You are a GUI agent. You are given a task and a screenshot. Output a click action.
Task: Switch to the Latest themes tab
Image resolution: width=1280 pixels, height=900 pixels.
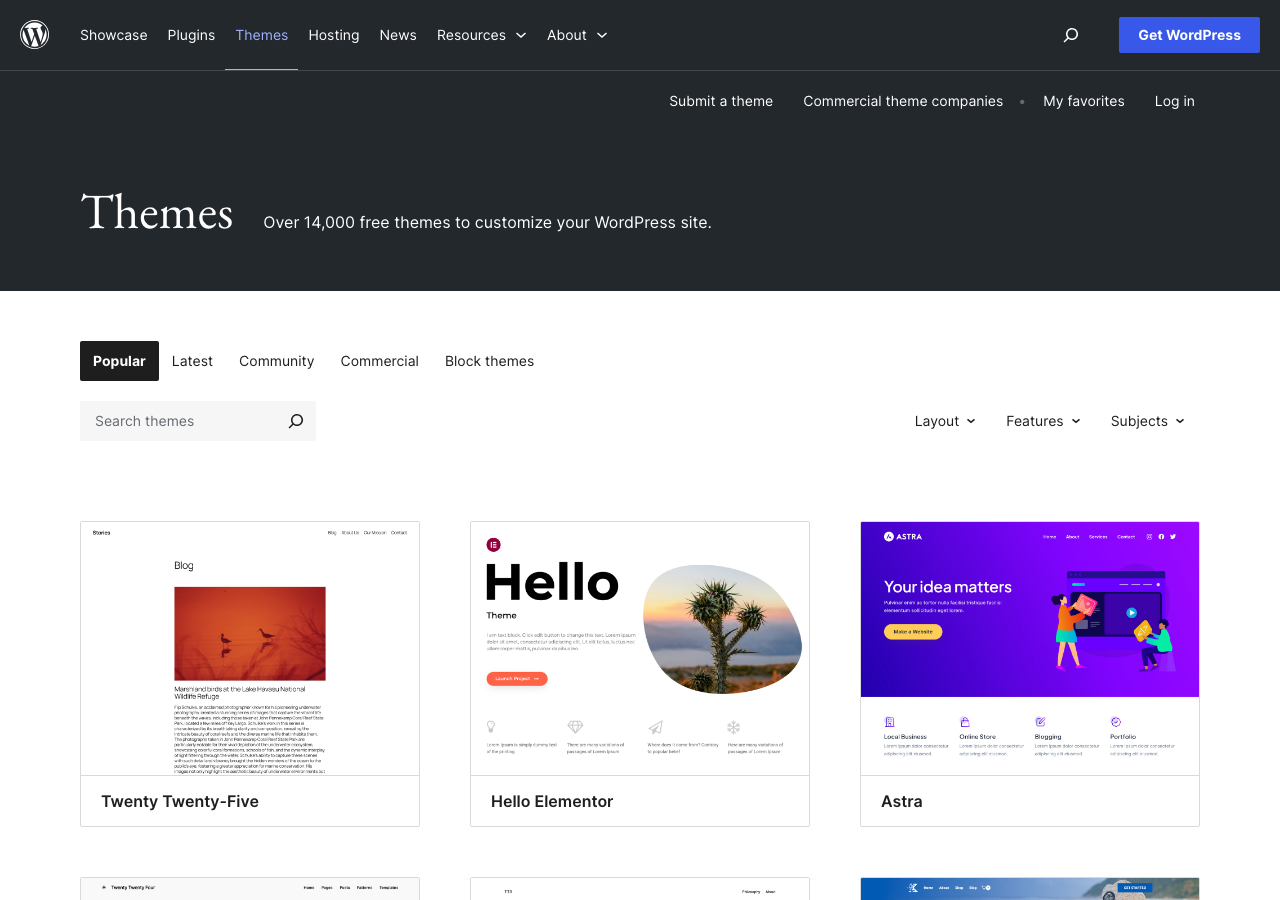point(192,361)
